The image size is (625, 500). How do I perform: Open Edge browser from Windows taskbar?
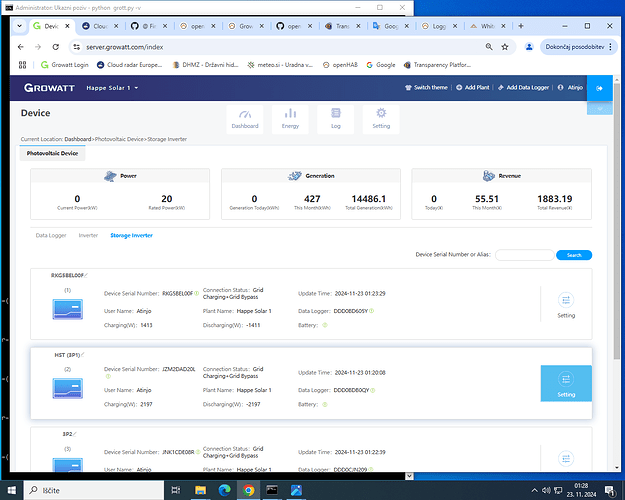[223, 489]
